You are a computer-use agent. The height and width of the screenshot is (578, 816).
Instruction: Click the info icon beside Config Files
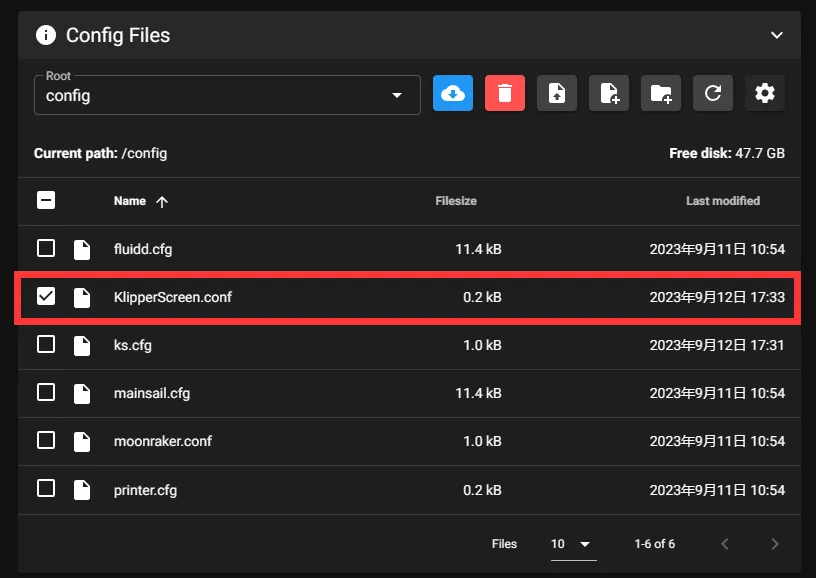[46, 35]
